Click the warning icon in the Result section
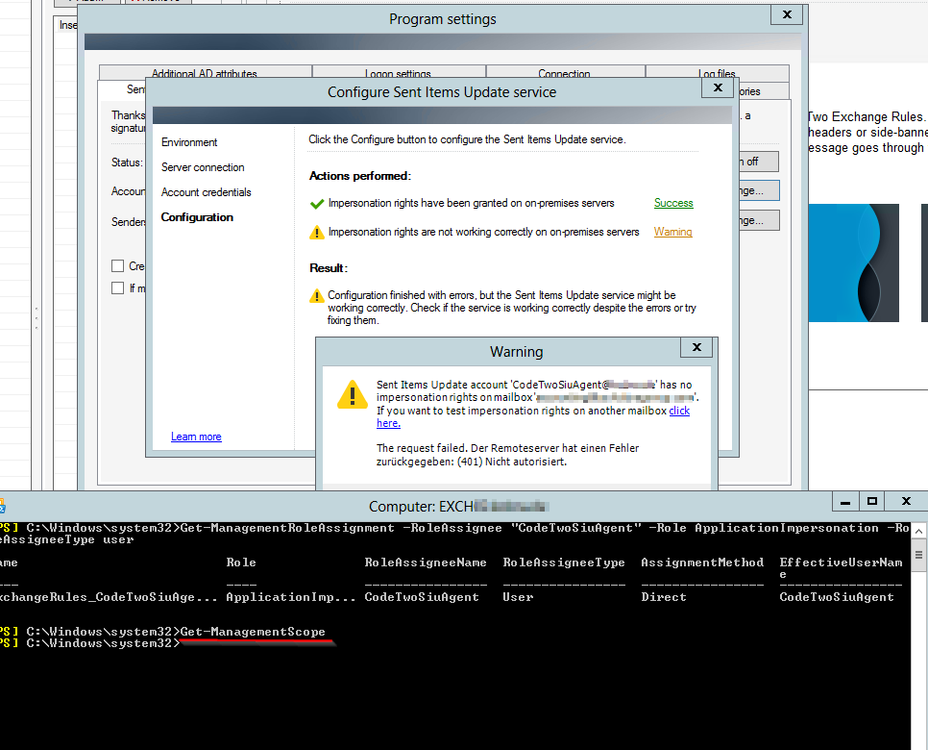This screenshot has width=928, height=750. pyautogui.click(x=317, y=296)
